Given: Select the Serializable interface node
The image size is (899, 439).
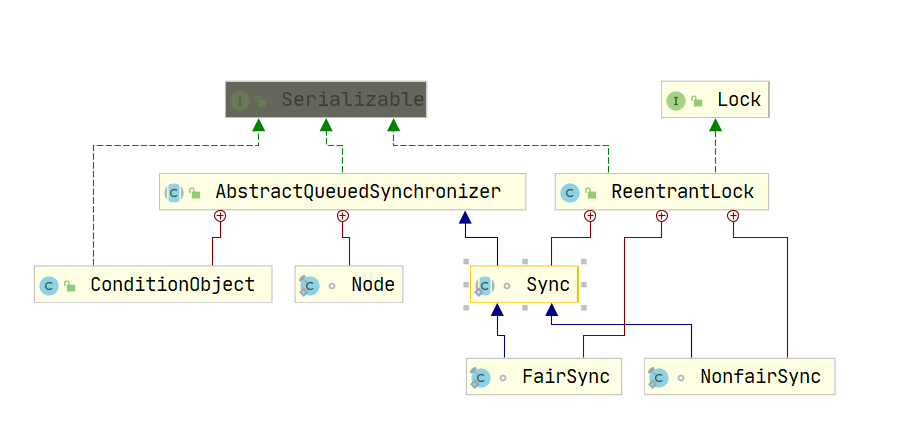Looking at the screenshot, I should [x=326, y=99].
